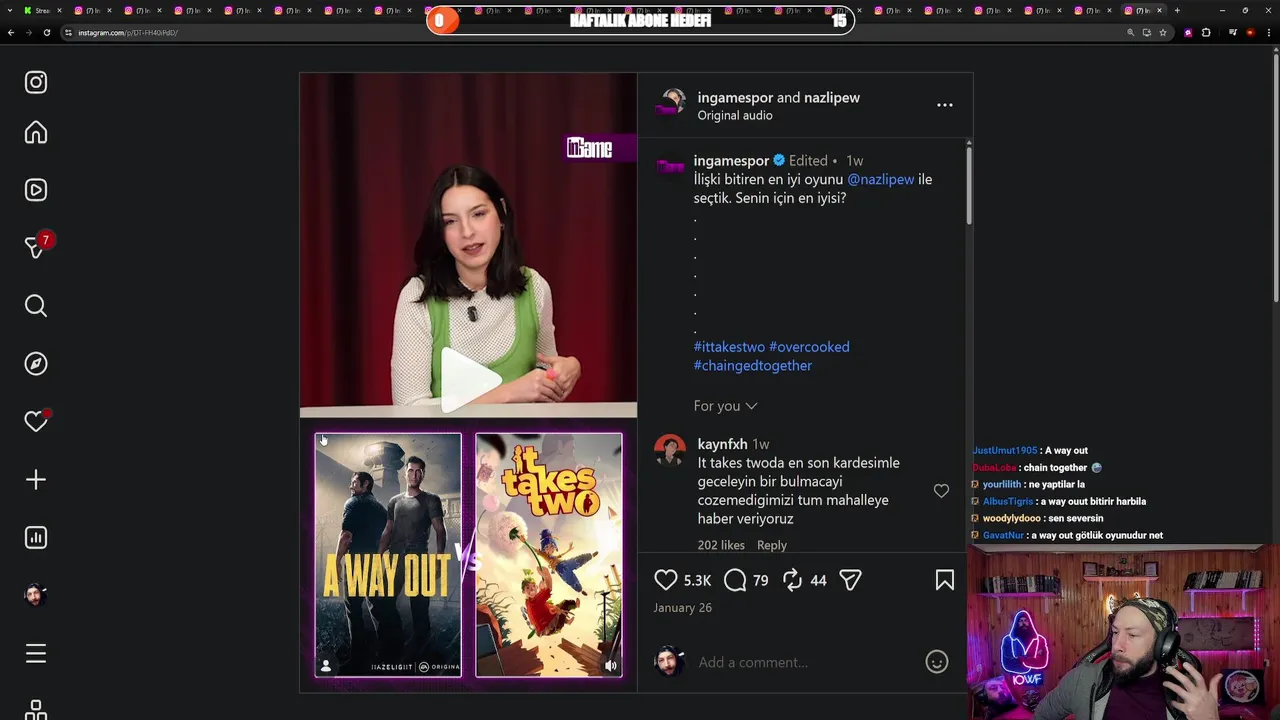
Task: Open the post's three-dot options menu
Action: [945, 105]
